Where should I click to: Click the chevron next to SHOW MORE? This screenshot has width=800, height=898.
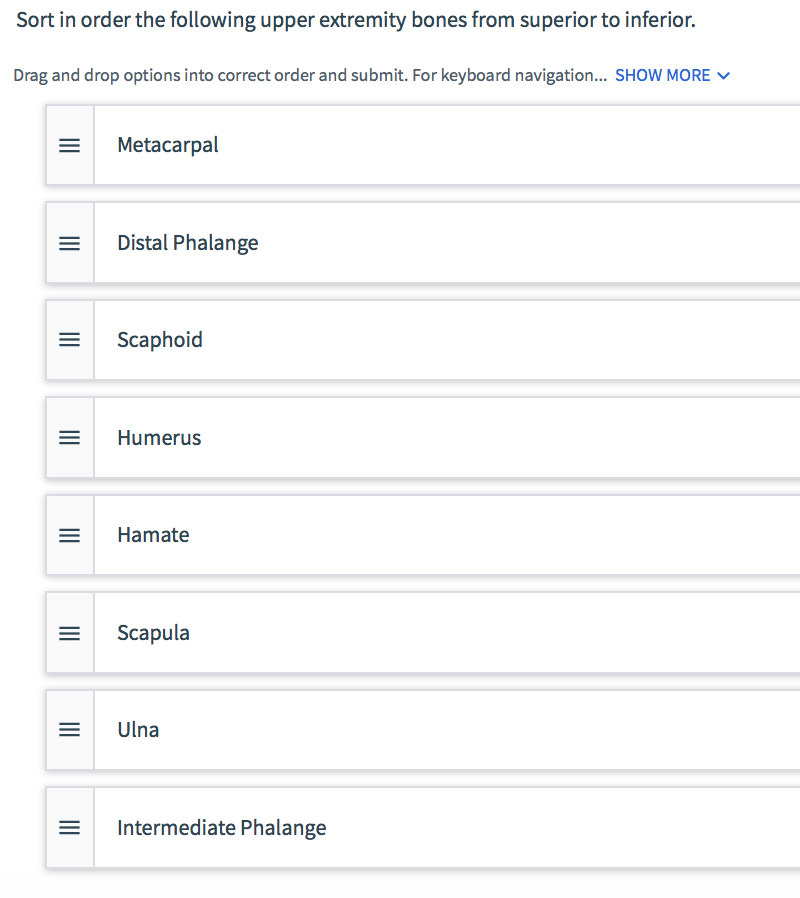tap(724, 76)
